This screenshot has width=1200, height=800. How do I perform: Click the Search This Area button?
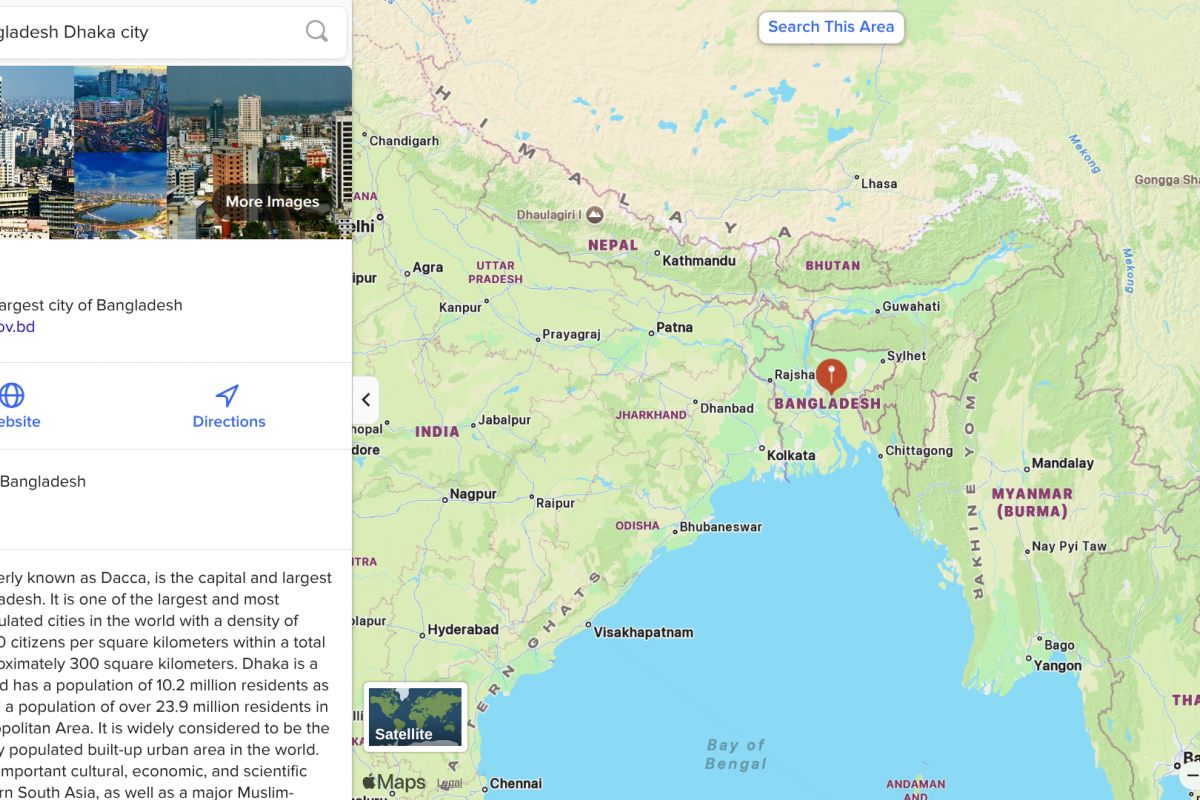click(831, 27)
